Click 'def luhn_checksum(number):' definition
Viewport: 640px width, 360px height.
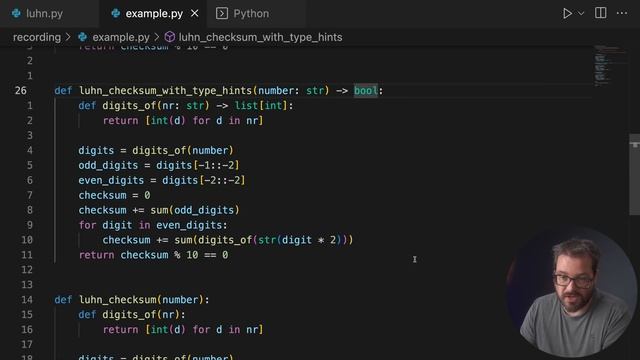pos(132,300)
